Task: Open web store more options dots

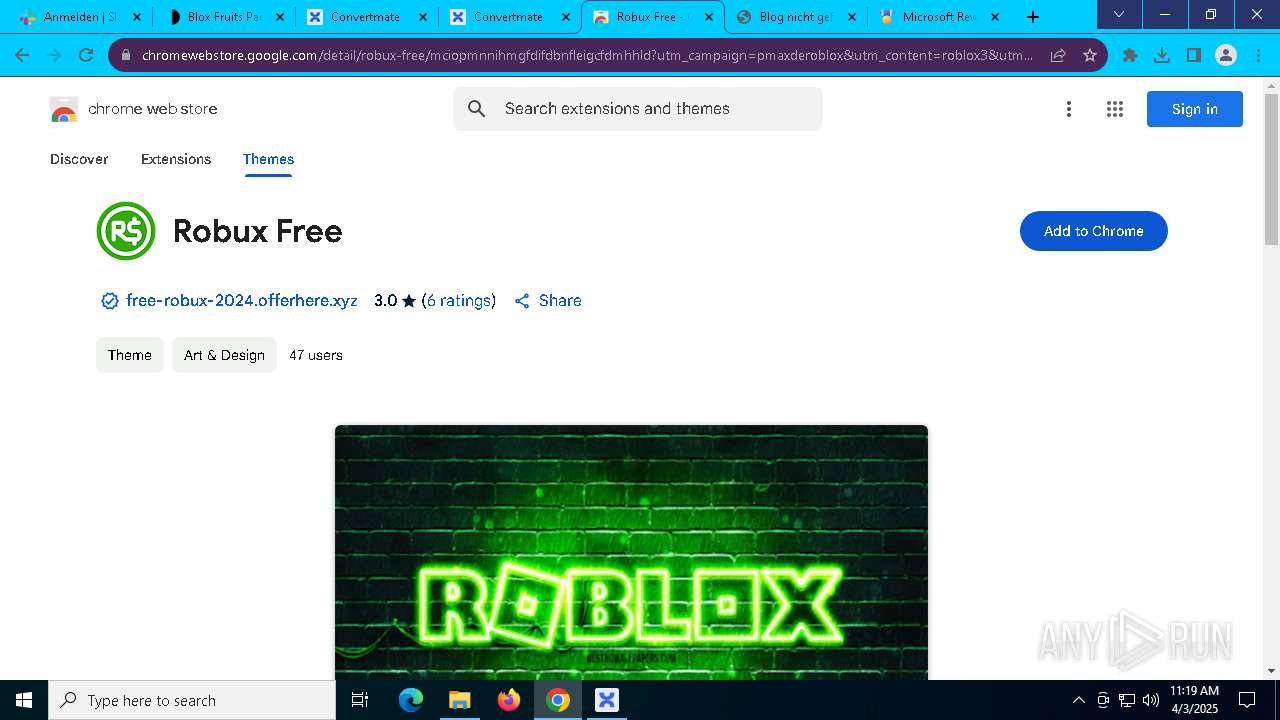Action: 1069,109
